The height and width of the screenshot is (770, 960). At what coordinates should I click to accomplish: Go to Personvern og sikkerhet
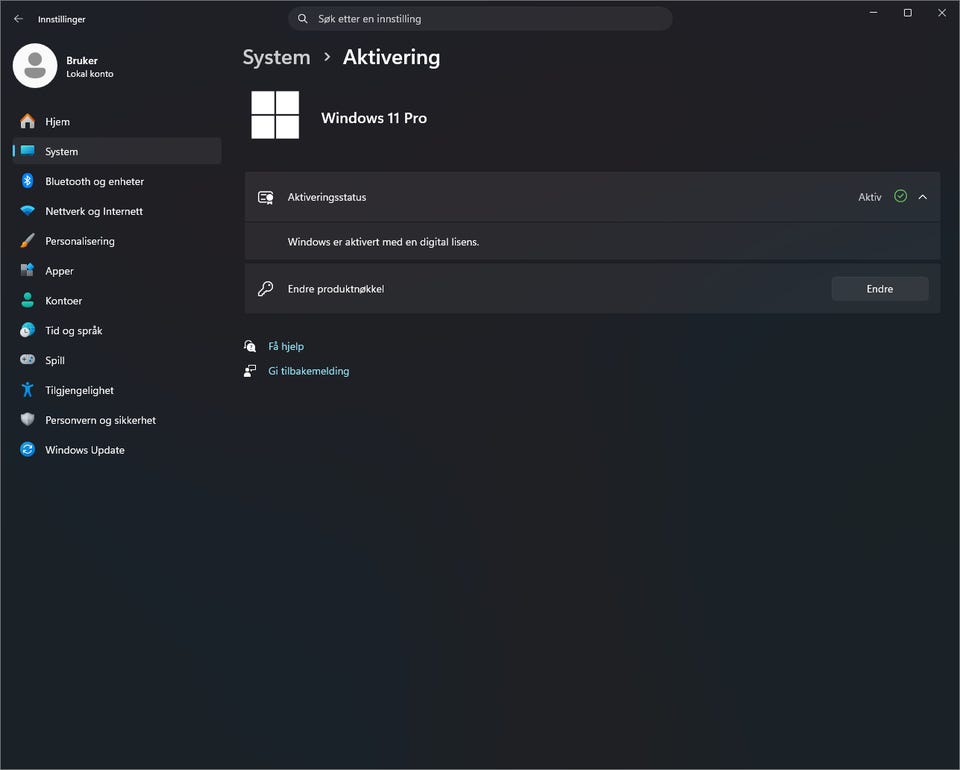pos(116,420)
